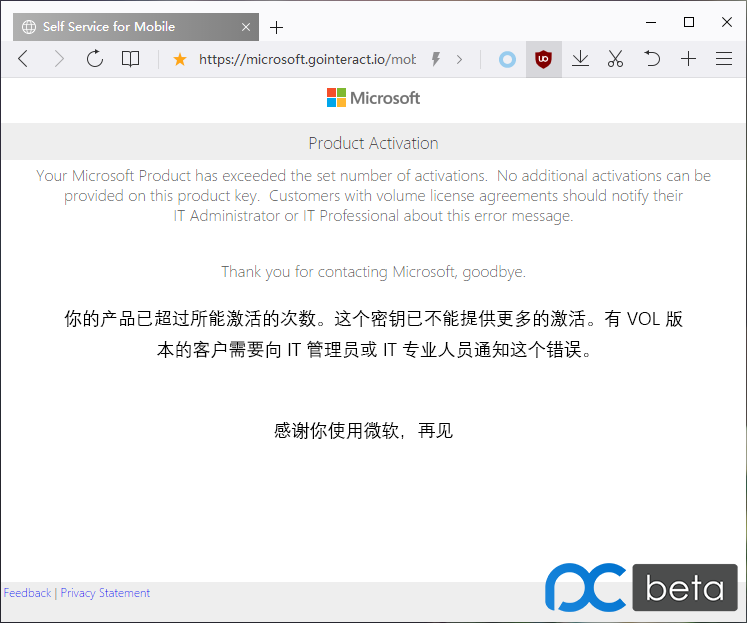
Task: Click the lightning bolt icon in address bar
Action: coord(435,59)
